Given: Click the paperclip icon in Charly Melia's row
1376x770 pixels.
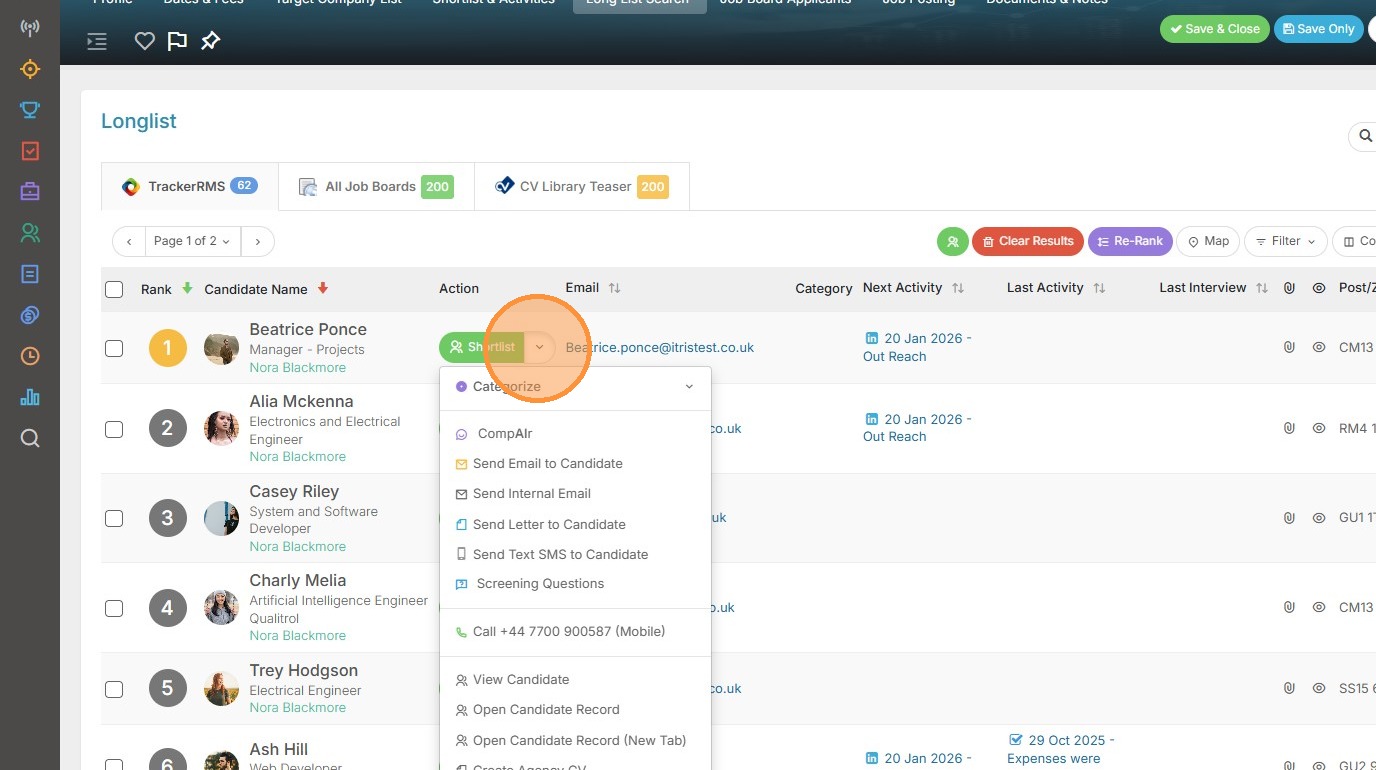Looking at the screenshot, I should [1289, 607].
